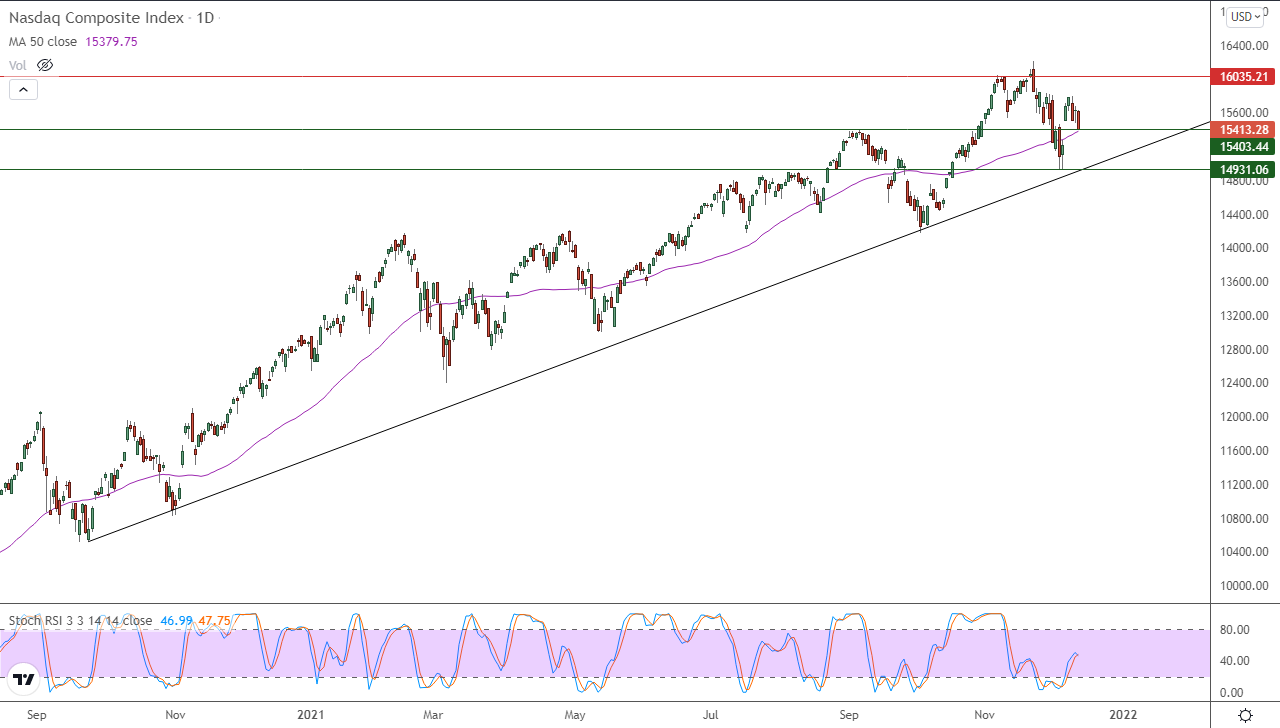Click the MA value 15379.75
The height and width of the screenshot is (728, 1280).
click(x=112, y=42)
